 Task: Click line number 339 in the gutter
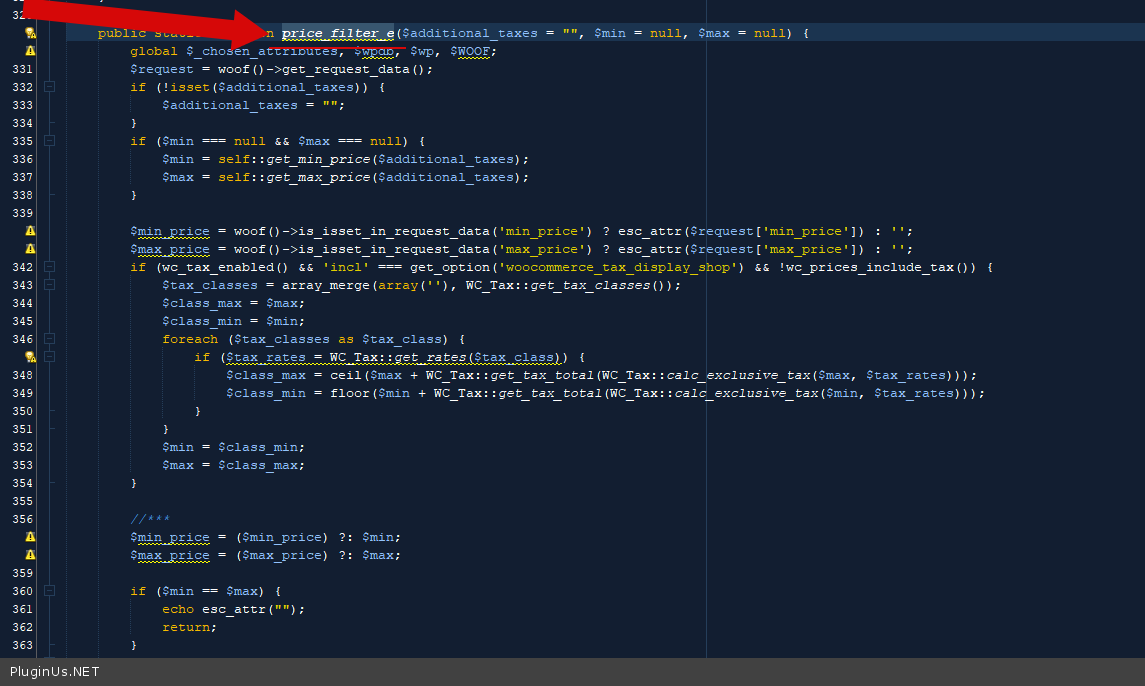pyautogui.click(x=22, y=213)
